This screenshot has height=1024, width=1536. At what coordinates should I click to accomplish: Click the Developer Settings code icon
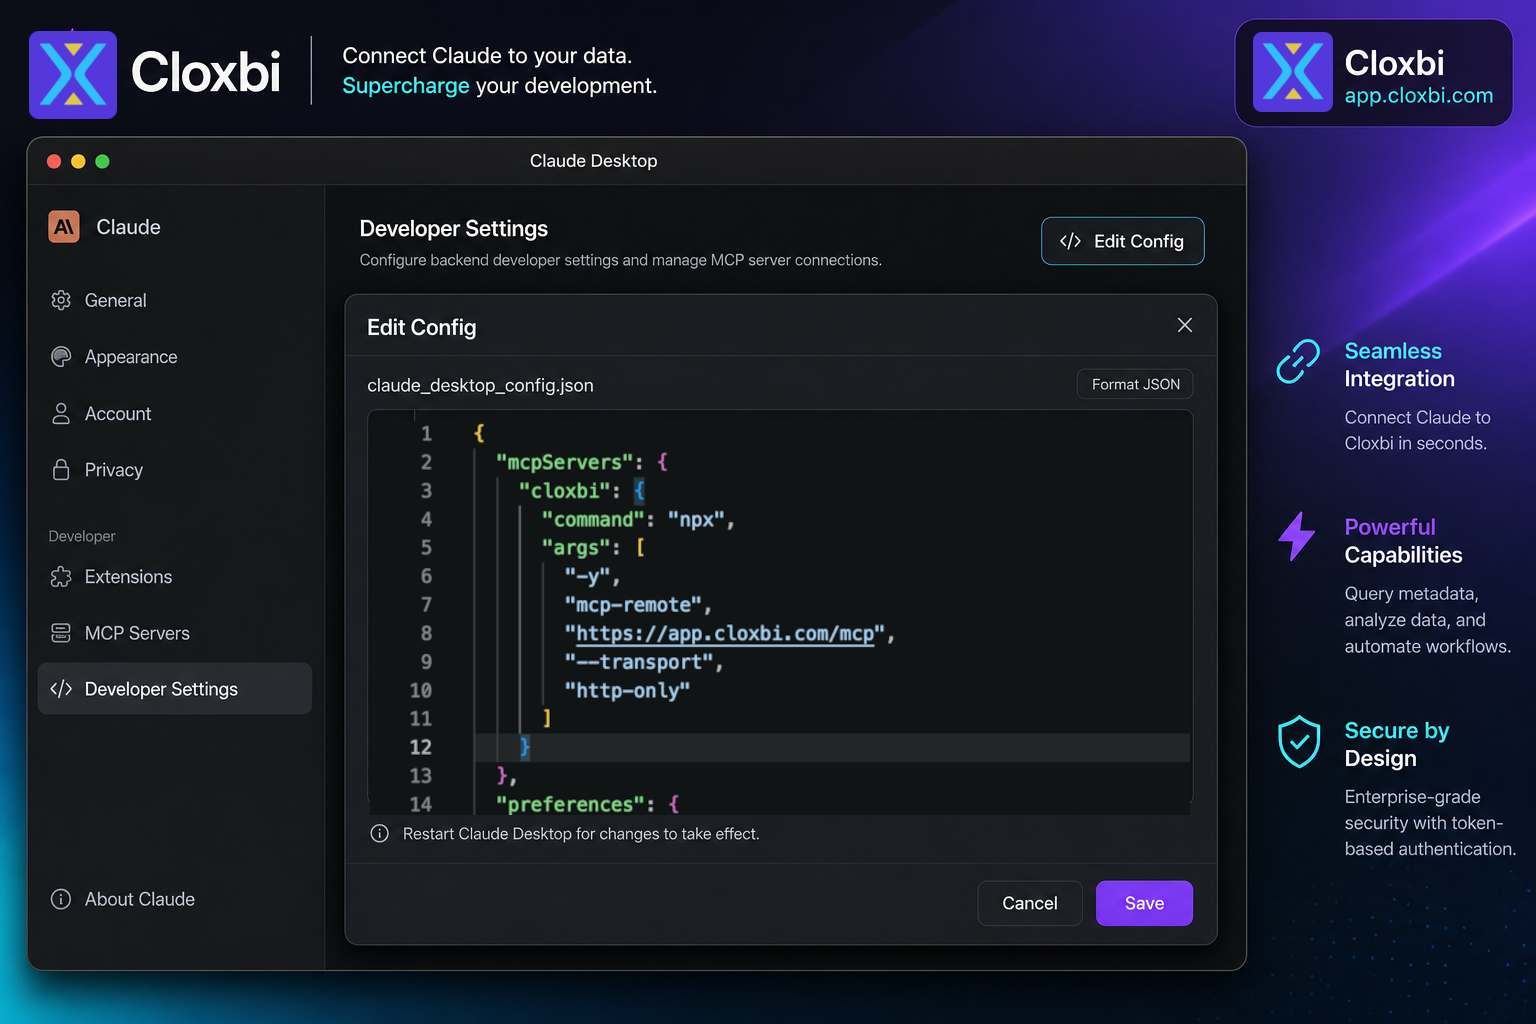coord(61,689)
